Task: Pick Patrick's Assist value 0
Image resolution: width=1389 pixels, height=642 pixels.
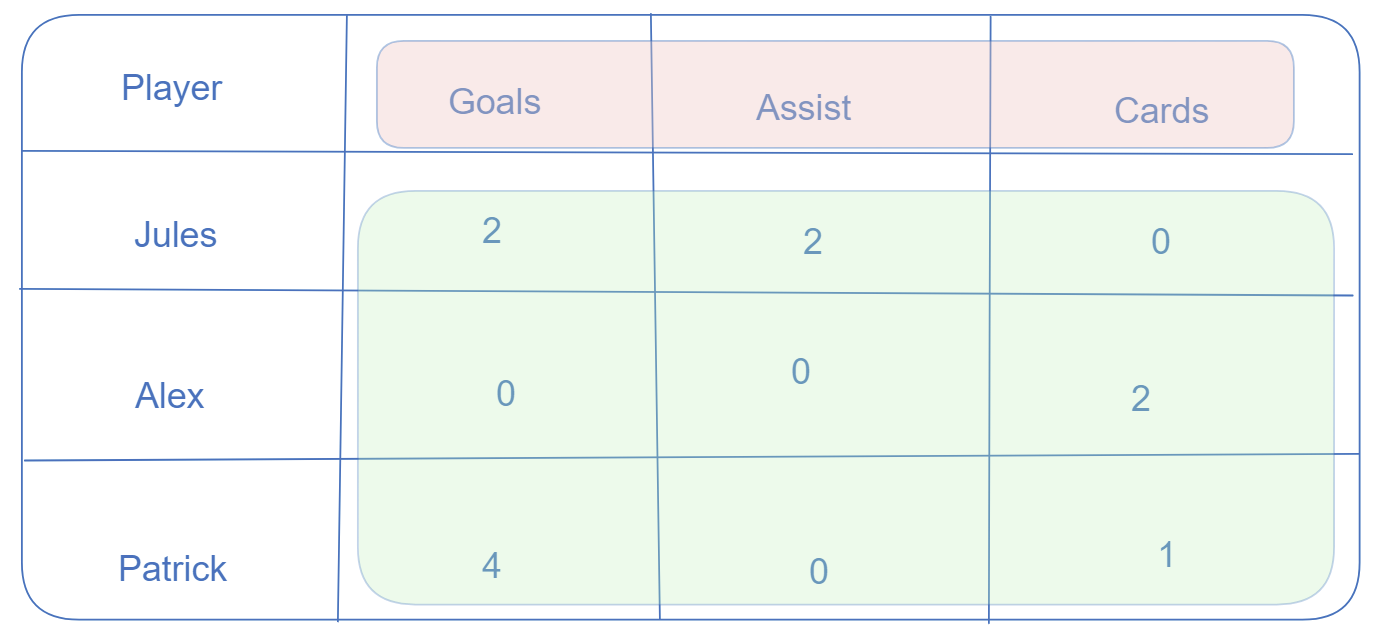Action: pyautogui.click(x=818, y=571)
